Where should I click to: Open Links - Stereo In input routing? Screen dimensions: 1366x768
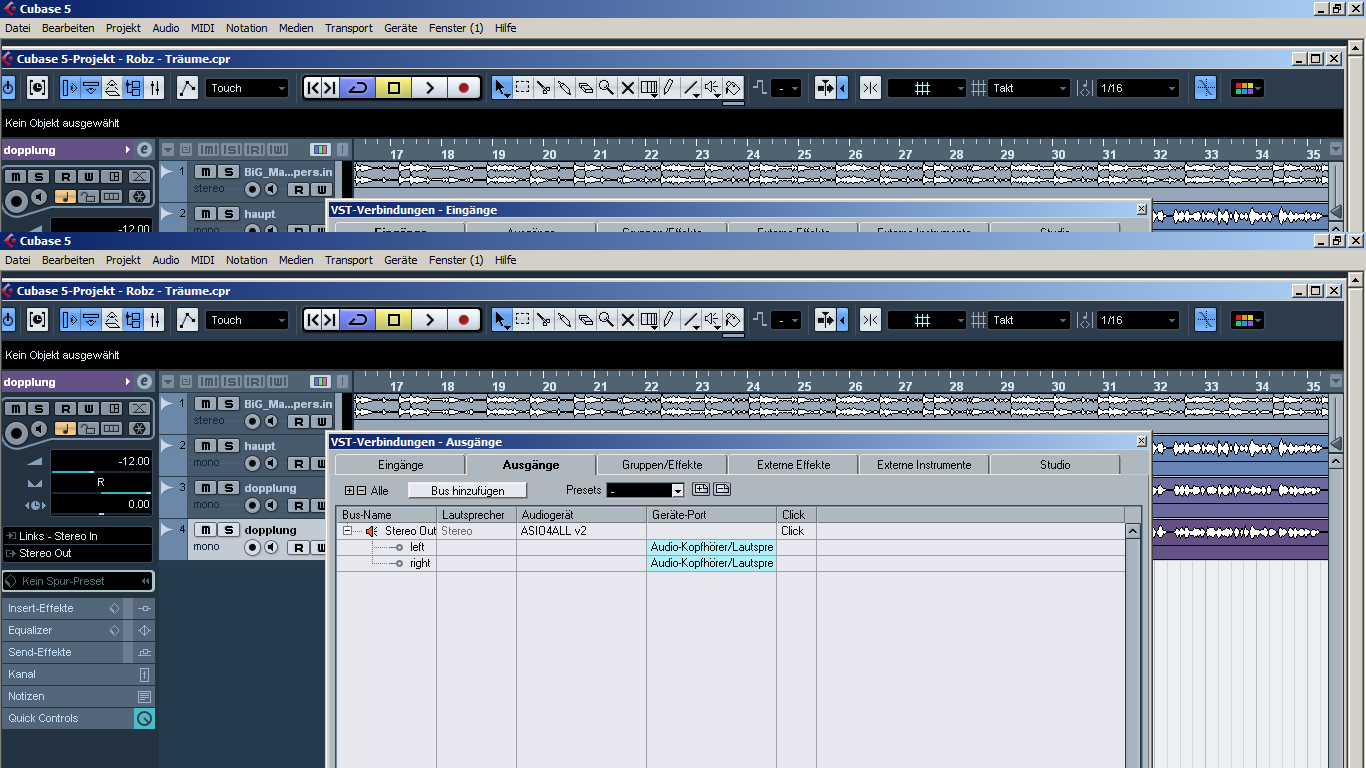click(x=78, y=536)
